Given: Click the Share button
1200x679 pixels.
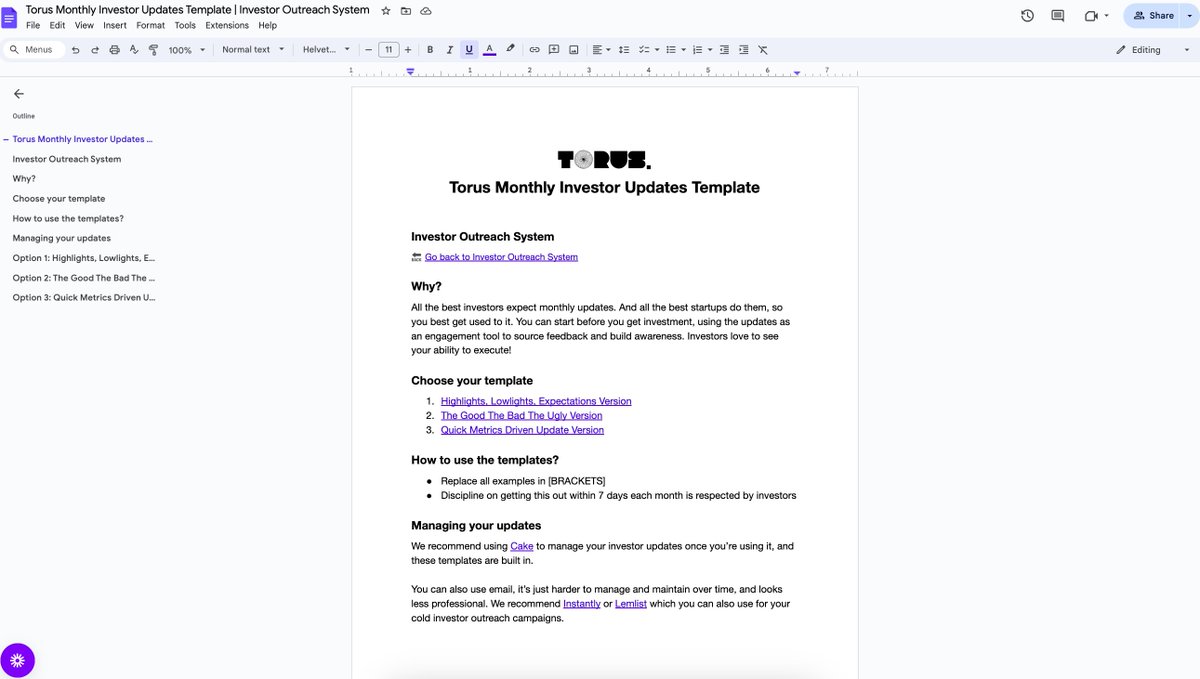Looking at the screenshot, I should pos(1152,16).
